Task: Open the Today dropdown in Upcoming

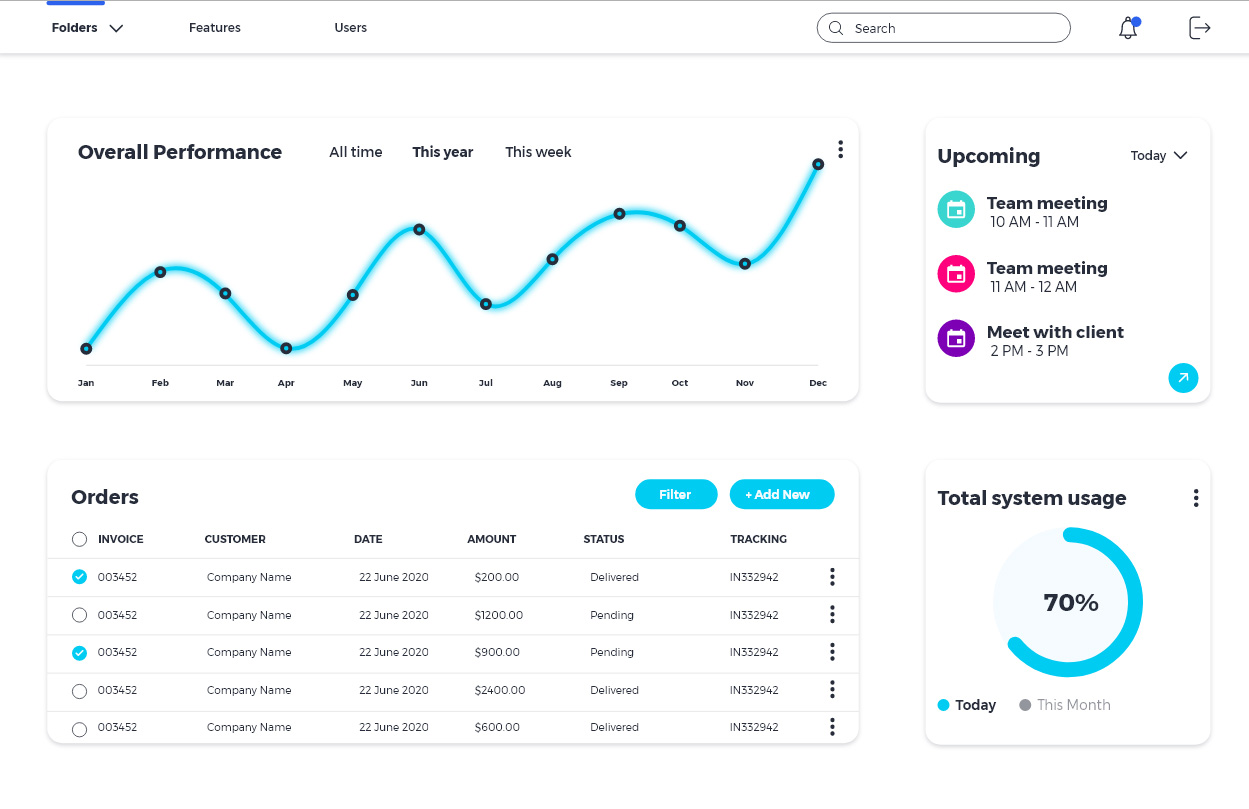Action: (x=1158, y=156)
